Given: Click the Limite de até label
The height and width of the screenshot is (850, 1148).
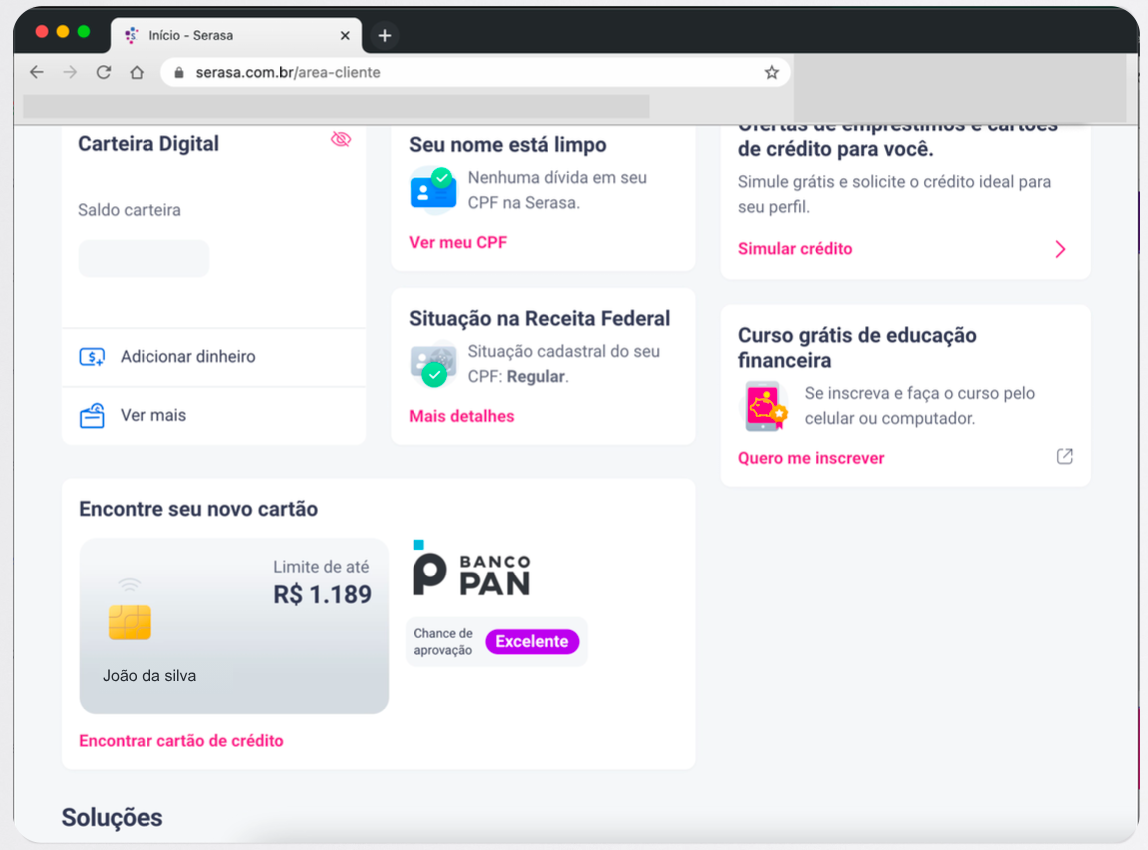Looking at the screenshot, I should (321, 567).
